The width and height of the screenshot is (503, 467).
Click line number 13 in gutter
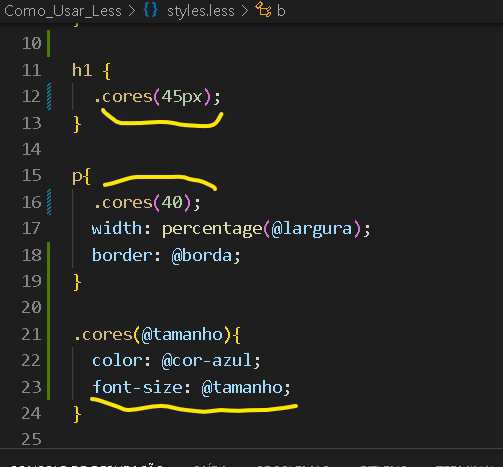point(32,123)
